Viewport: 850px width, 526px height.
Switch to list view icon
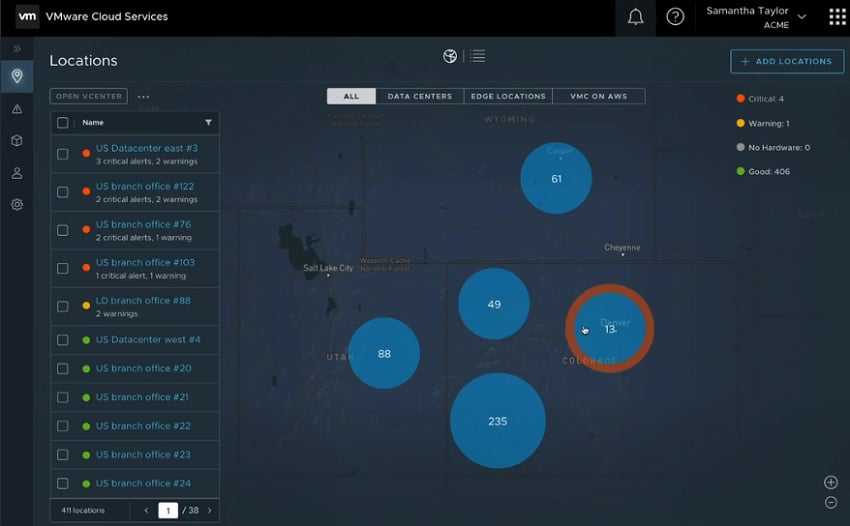478,56
